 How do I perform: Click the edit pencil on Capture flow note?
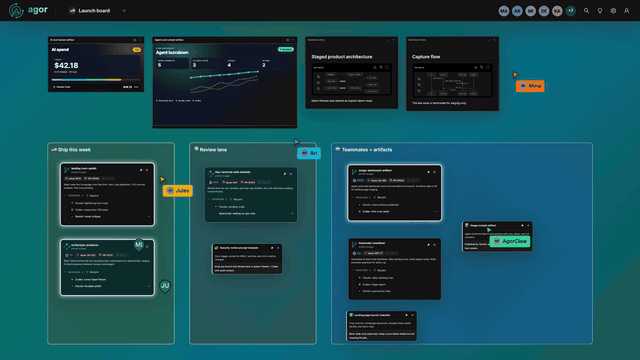tap(489, 40)
